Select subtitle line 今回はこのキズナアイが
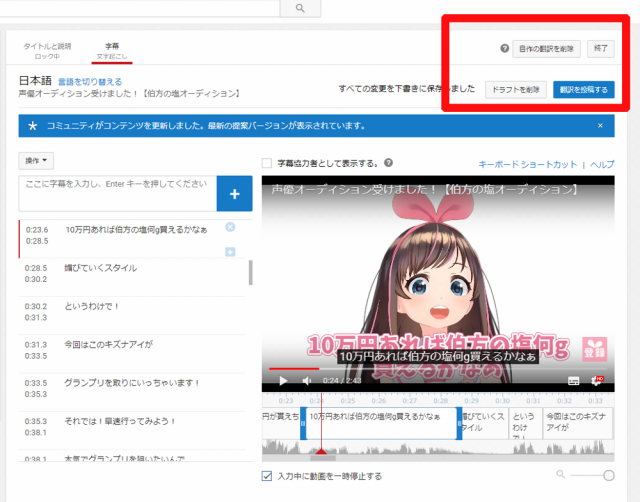The width and height of the screenshot is (640, 502). point(108,345)
